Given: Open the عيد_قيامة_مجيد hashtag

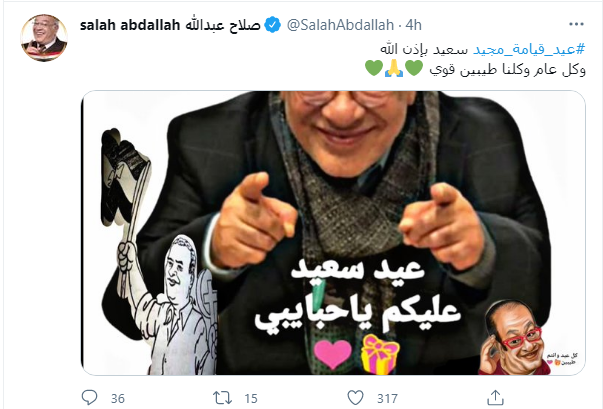Looking at the screenshot, I should (529, 50).
